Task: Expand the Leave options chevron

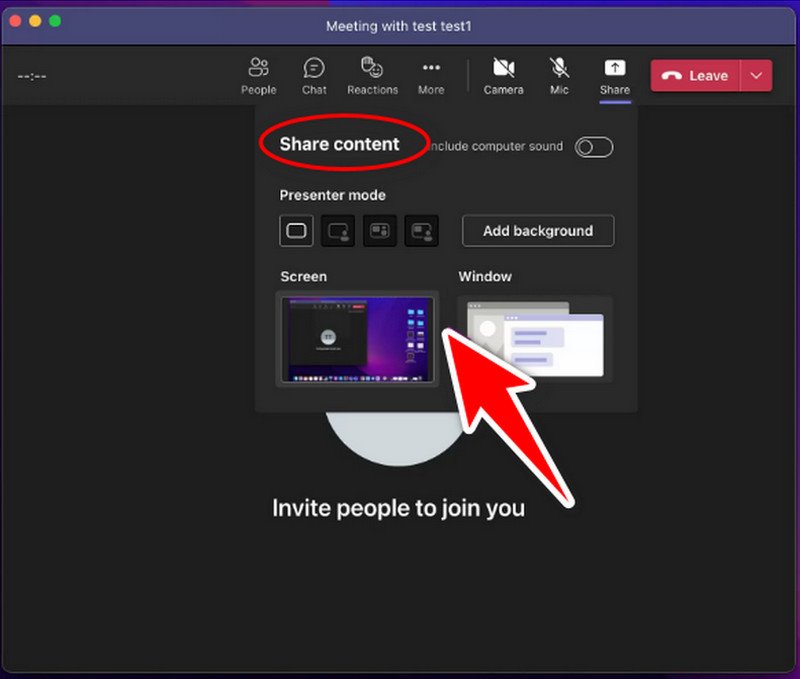Action: [x=757, y=76]
